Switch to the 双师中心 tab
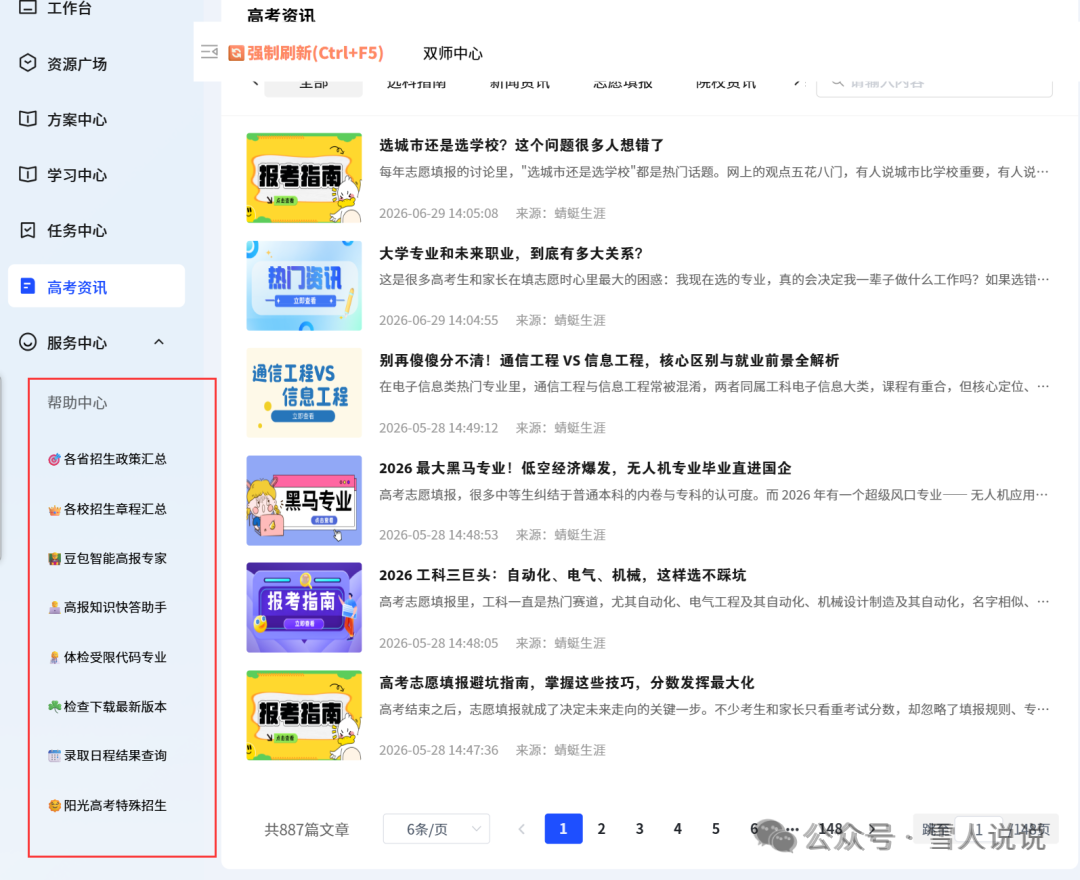Viewport: 1080px width, 880px height. (x=453, y=53)
